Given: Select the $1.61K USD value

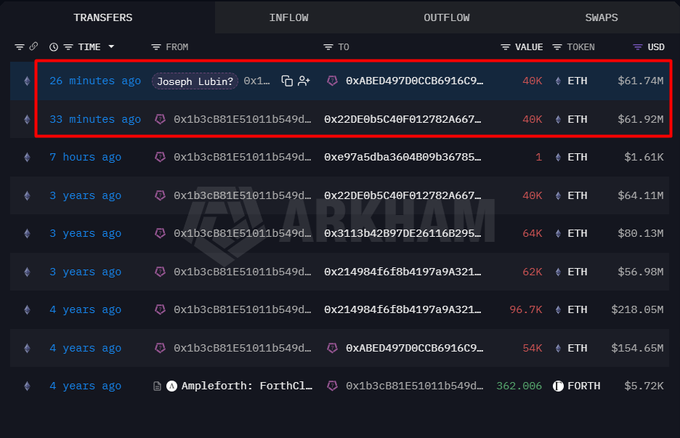Looking at the screenshot, I should pyautogui.click(x=644, y=157).
